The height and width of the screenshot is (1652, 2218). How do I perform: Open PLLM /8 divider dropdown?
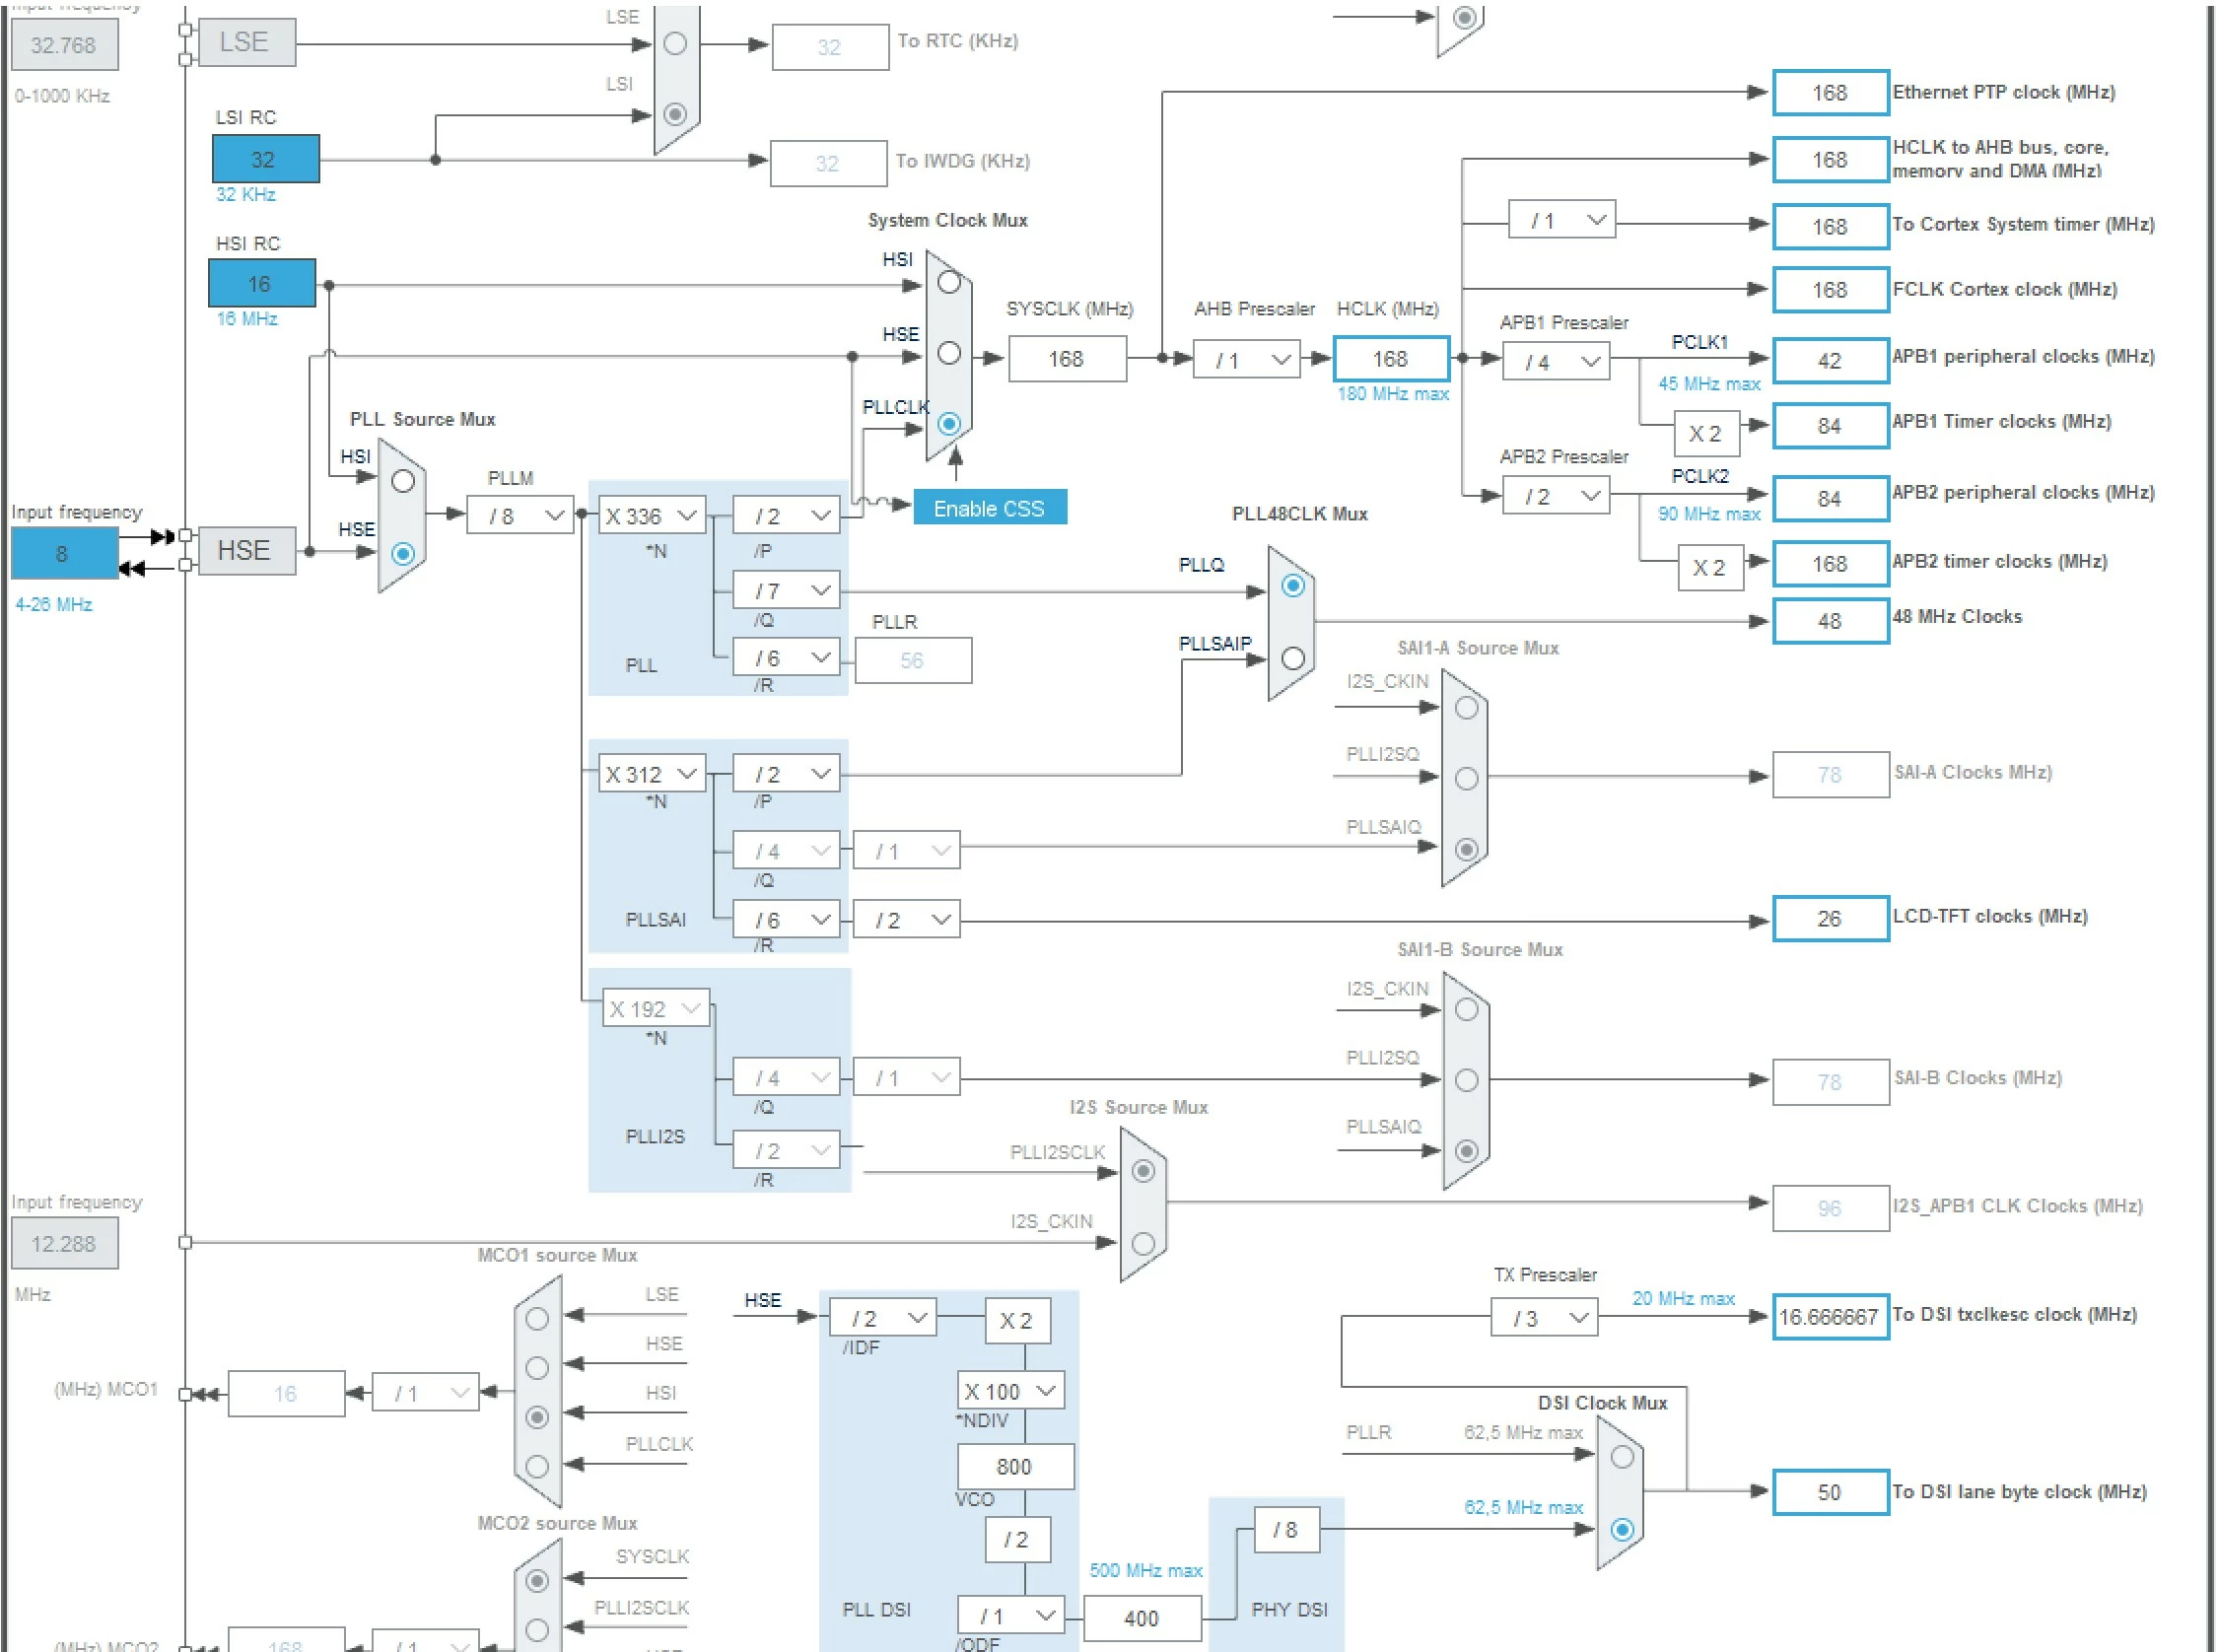(520, 515)
